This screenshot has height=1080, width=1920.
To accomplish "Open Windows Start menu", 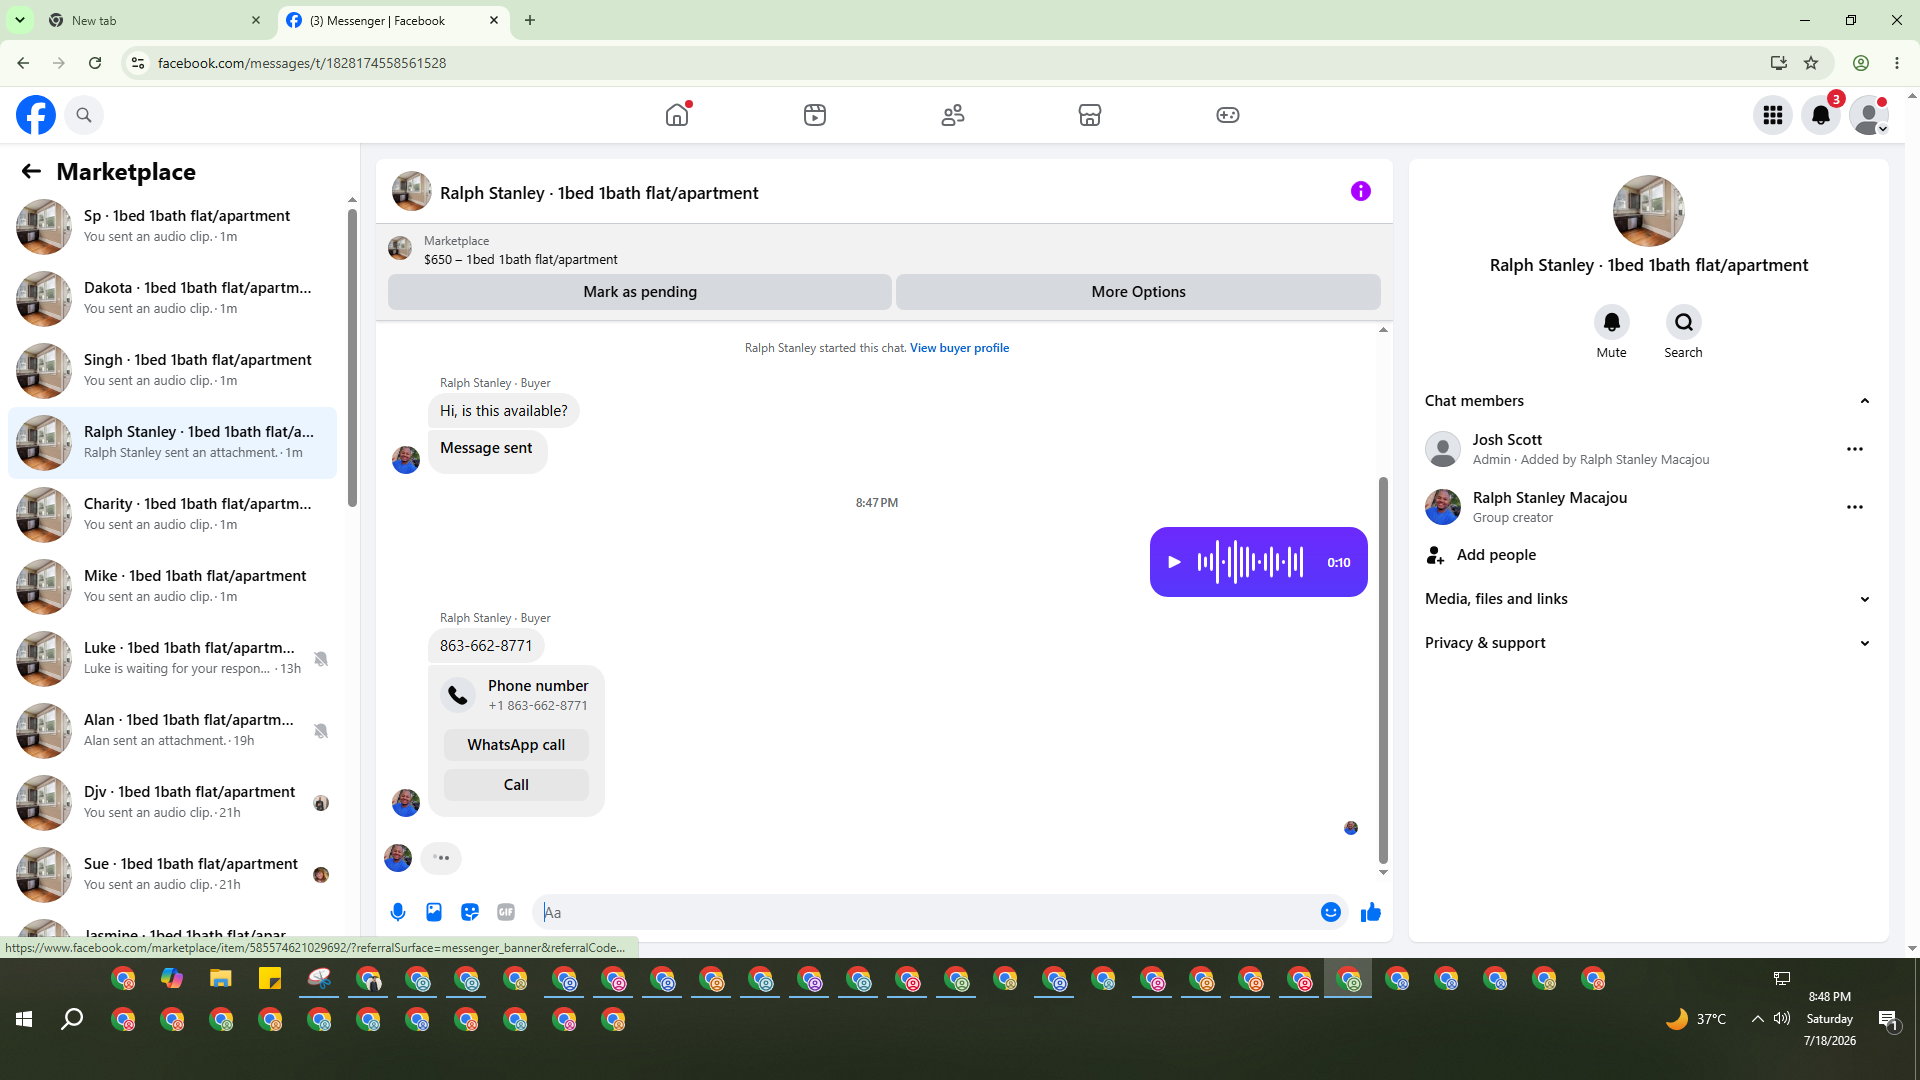I will point(24,1019).
